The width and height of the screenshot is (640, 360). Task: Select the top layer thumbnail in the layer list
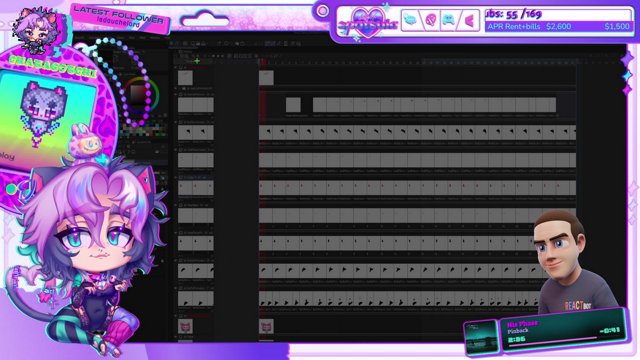(x=185, y=78)
